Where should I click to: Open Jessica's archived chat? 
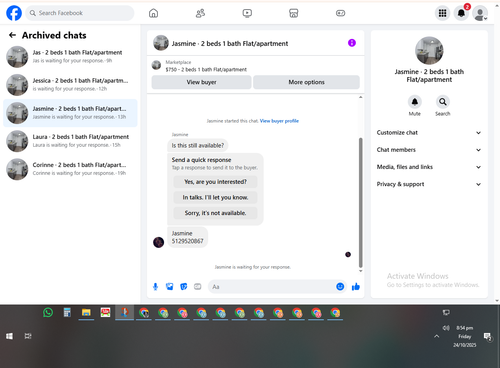point(70,85)
